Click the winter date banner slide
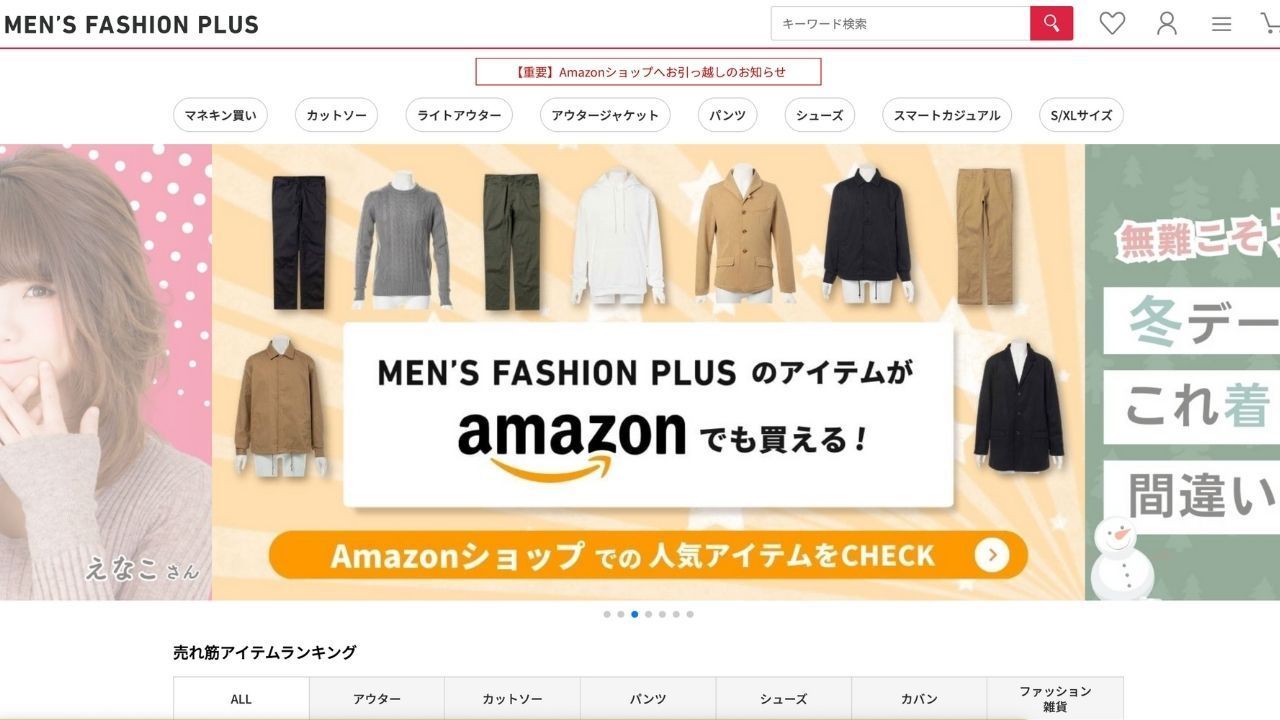Image resolution: width=1280 pixels, height=720 pixels. tap(1182, 372)
